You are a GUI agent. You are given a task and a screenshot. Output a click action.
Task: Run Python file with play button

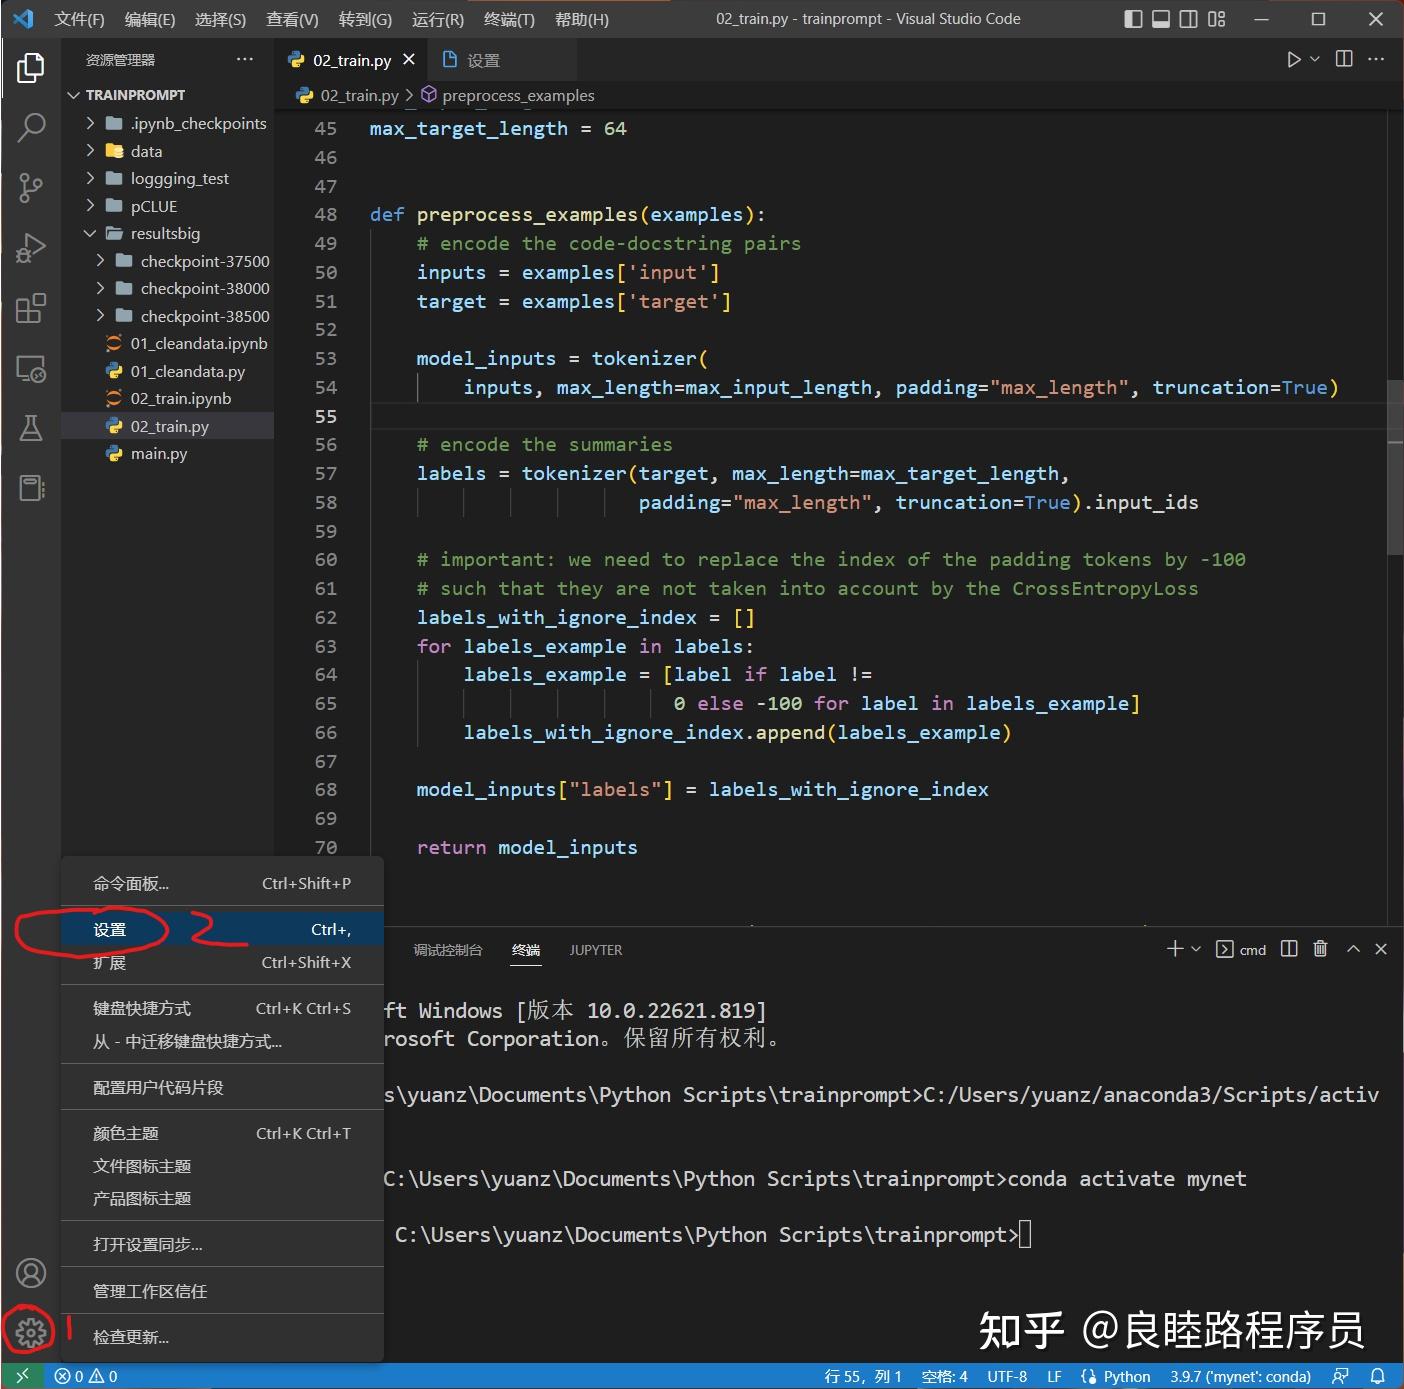click(x=1293, y=60)
